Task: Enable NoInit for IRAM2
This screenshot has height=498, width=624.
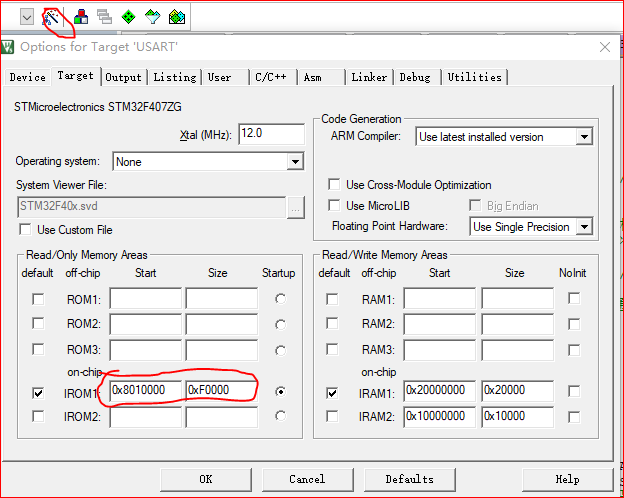Action: [x=574, y=417]
